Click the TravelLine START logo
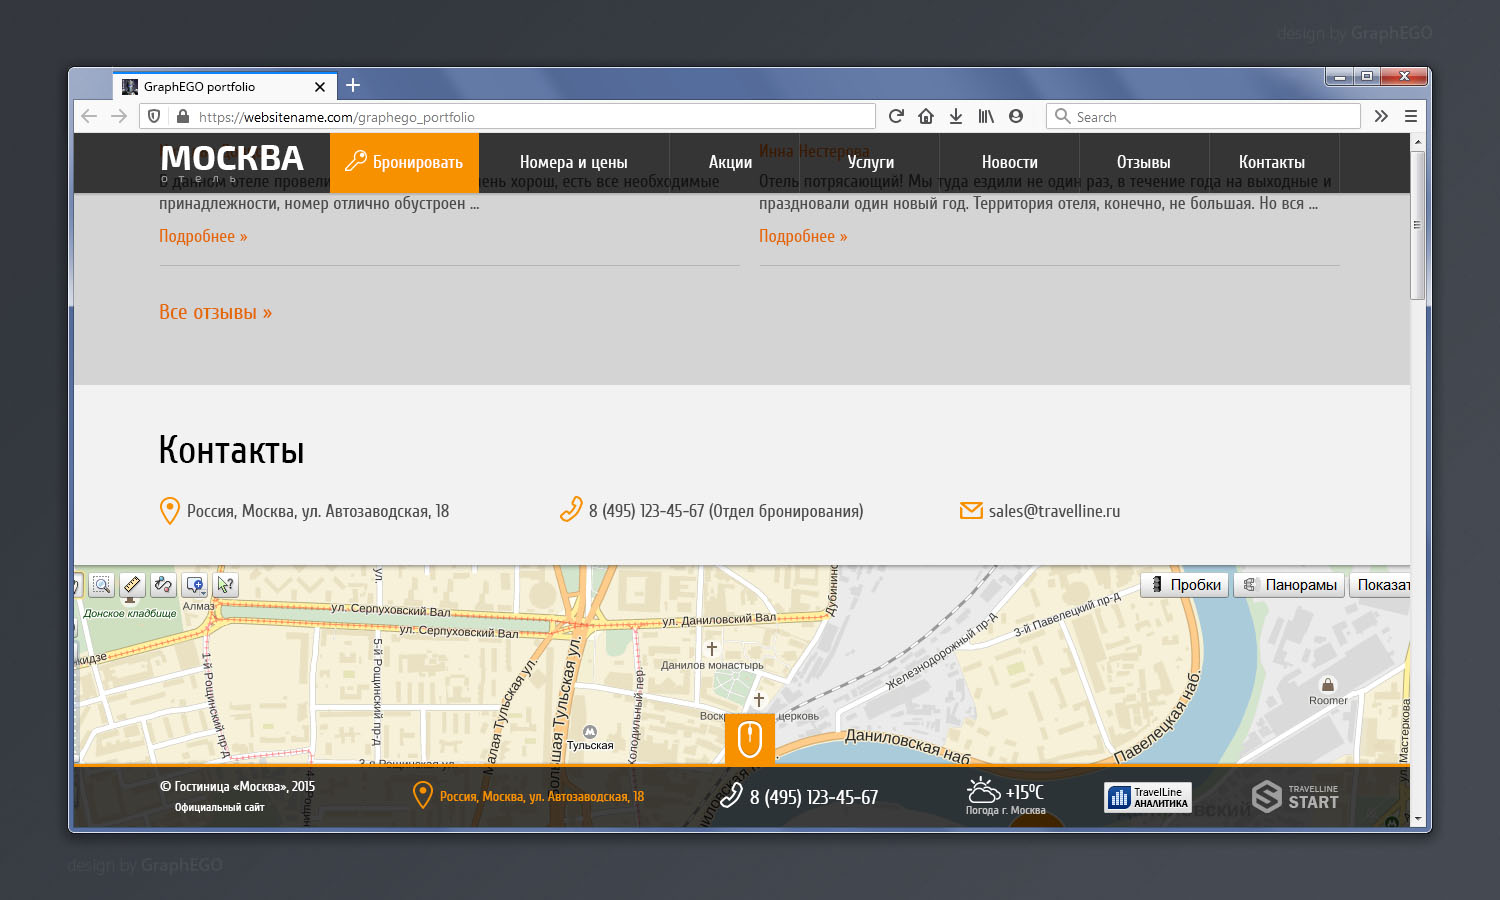 pyautogui.click(x=1295, y=797)
